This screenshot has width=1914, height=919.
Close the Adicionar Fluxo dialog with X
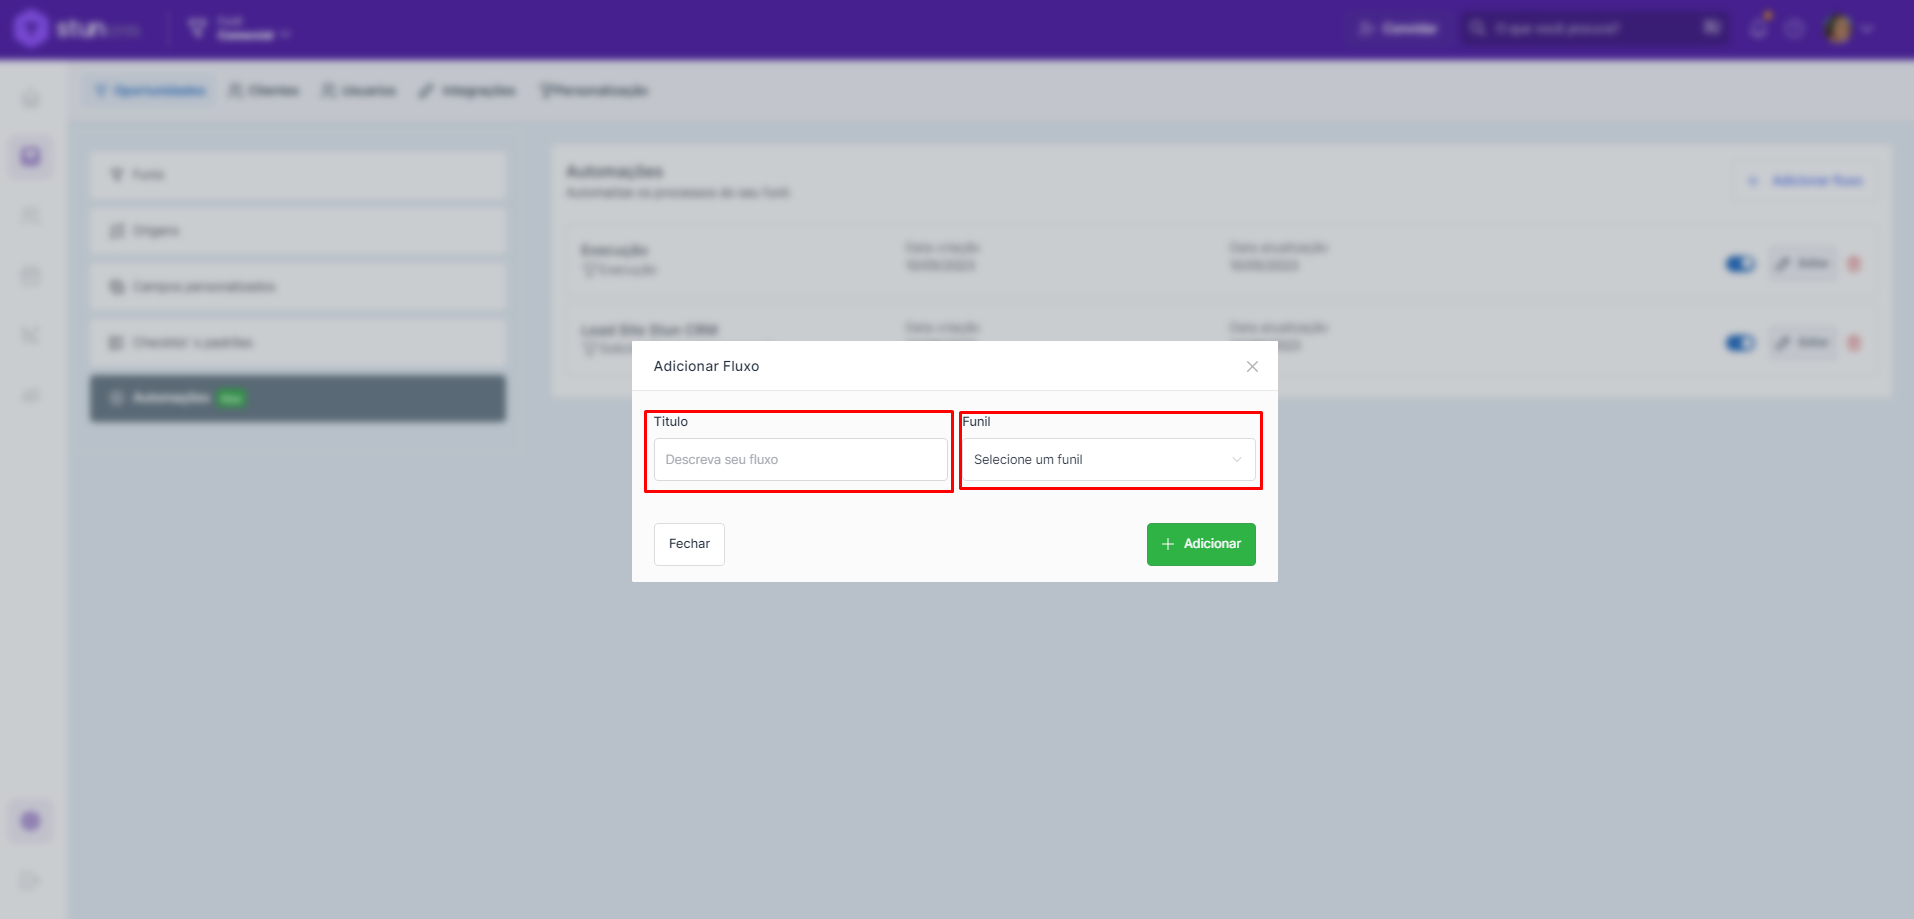1252,367
